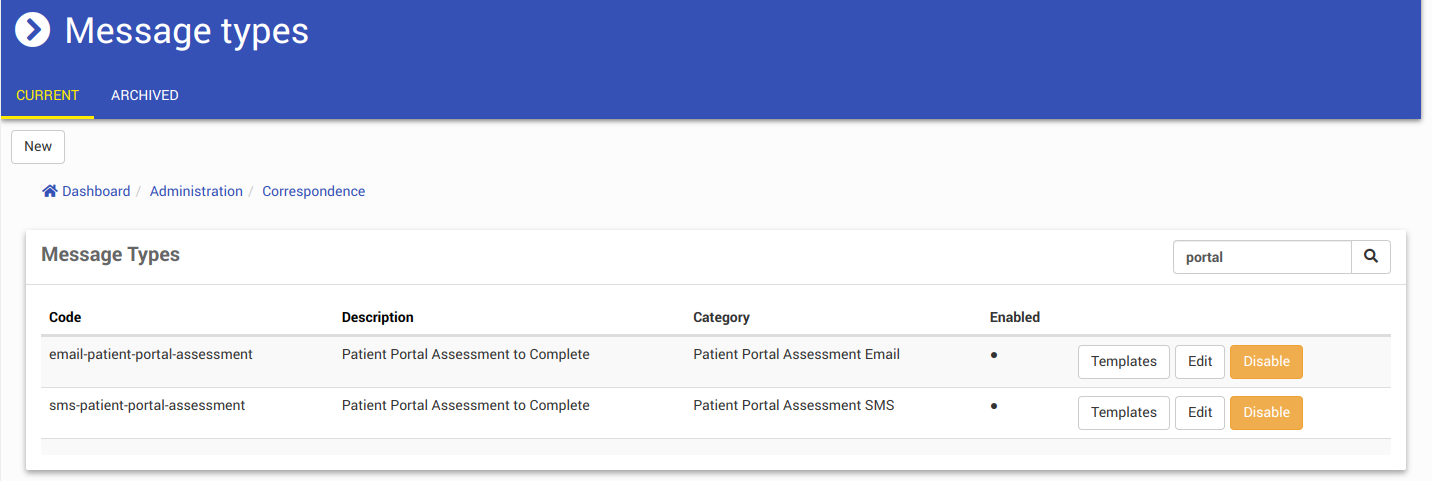The image size is (1432, 481).
Task: Click the magnifying glass search icon
Action: 1371,257
